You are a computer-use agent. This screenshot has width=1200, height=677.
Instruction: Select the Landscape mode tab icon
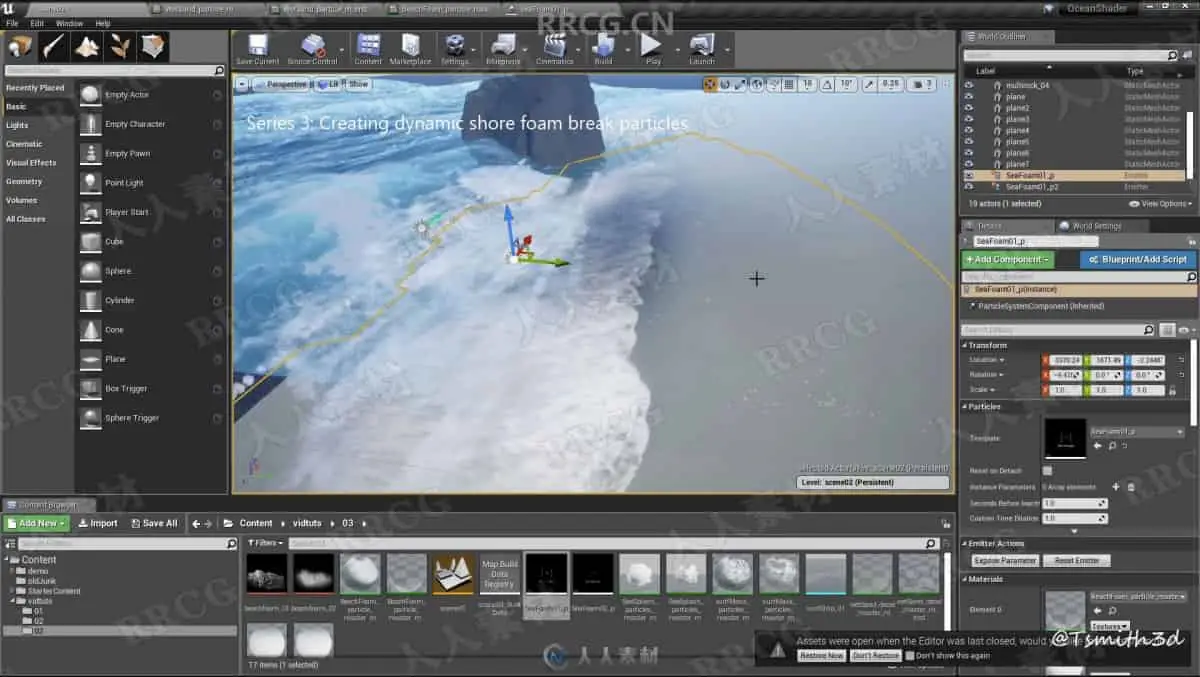[87, 46]
